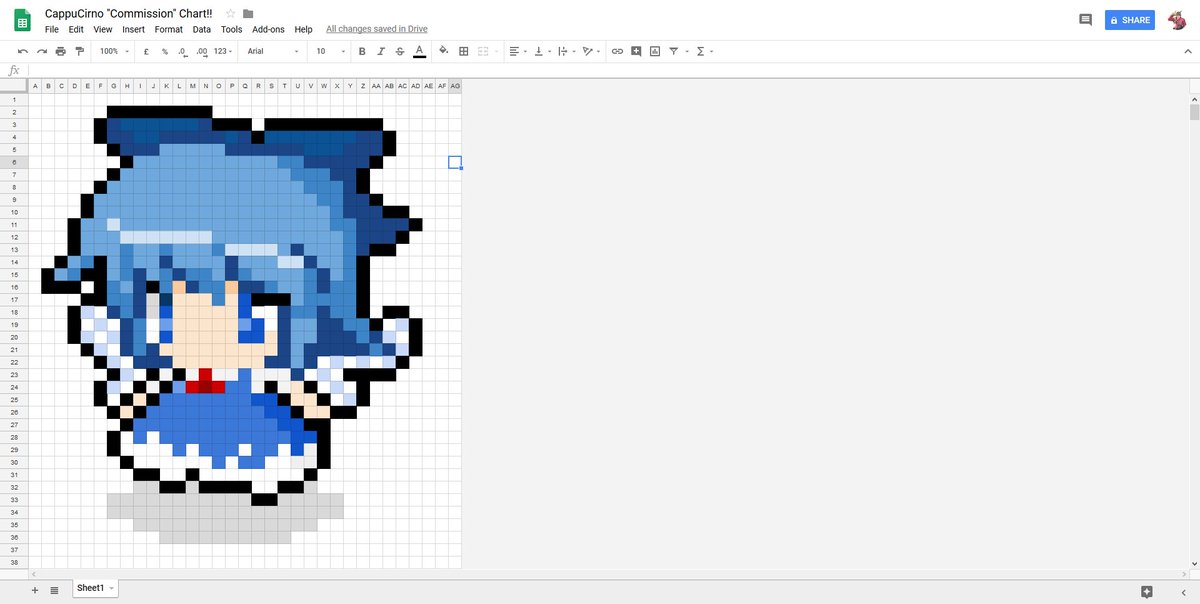
Task: Toggle italic formatting
Action: point(381,51)
